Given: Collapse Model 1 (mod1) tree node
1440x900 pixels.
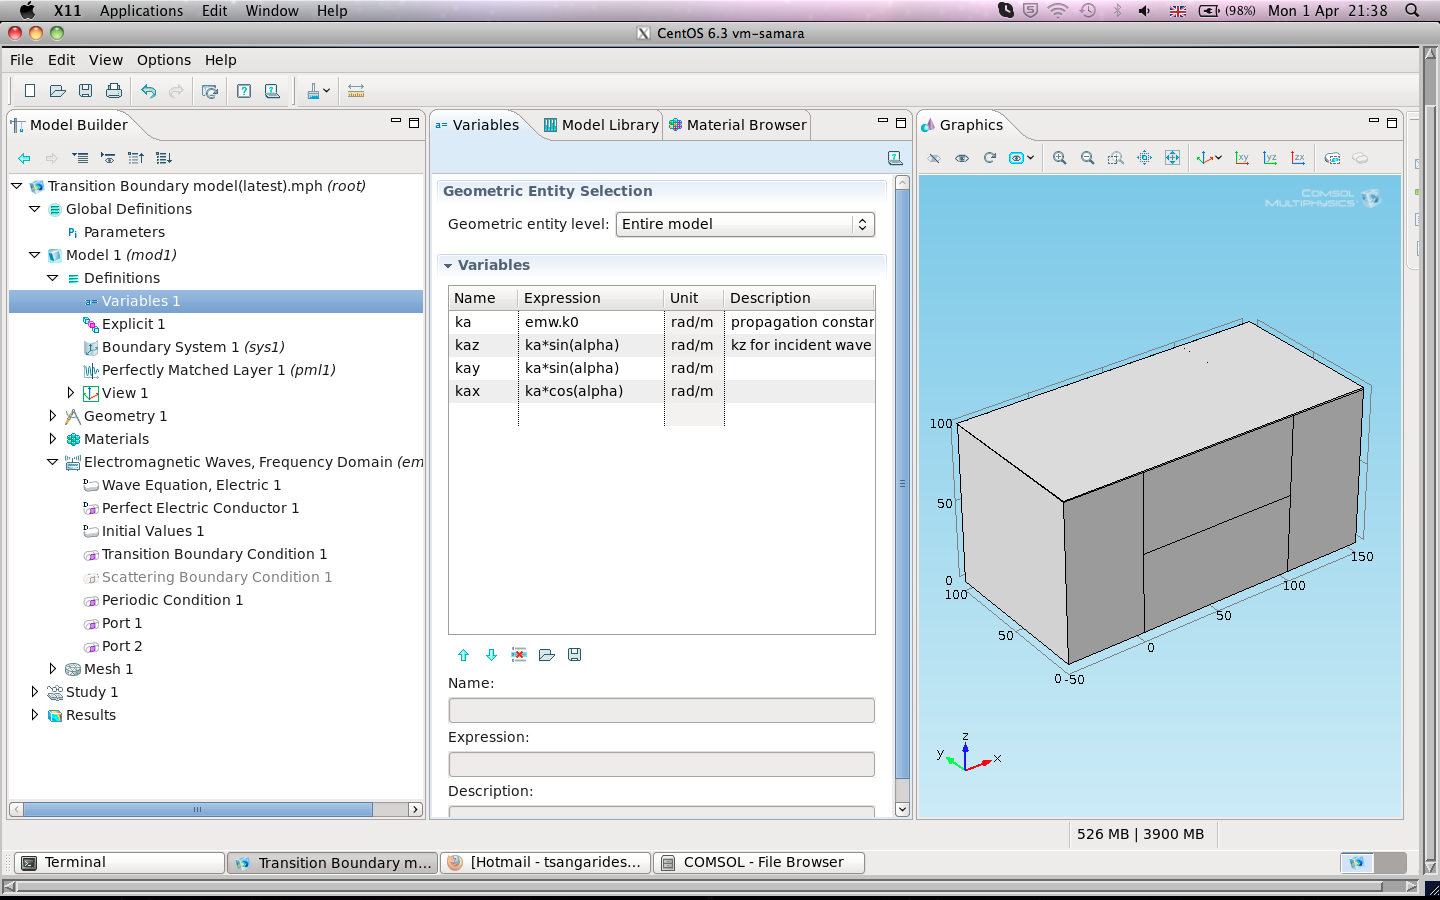Looking at the screenshot, I should tap(35, 255).
